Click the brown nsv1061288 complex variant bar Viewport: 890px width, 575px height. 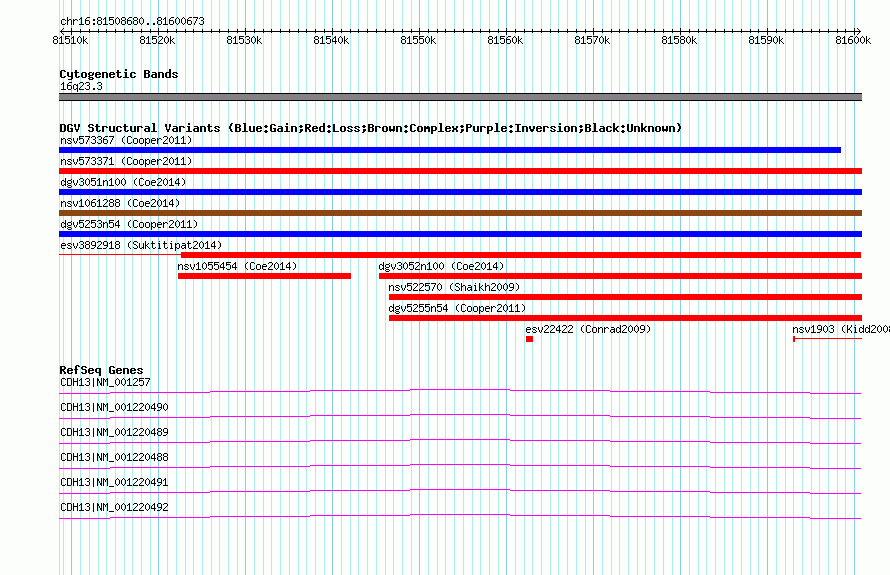pos(460,213)
